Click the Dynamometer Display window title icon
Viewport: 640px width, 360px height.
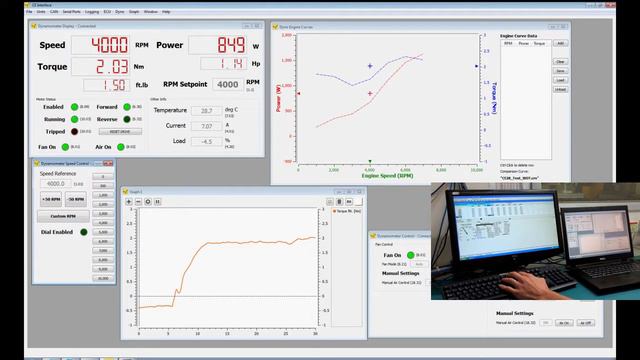(34, 26)
